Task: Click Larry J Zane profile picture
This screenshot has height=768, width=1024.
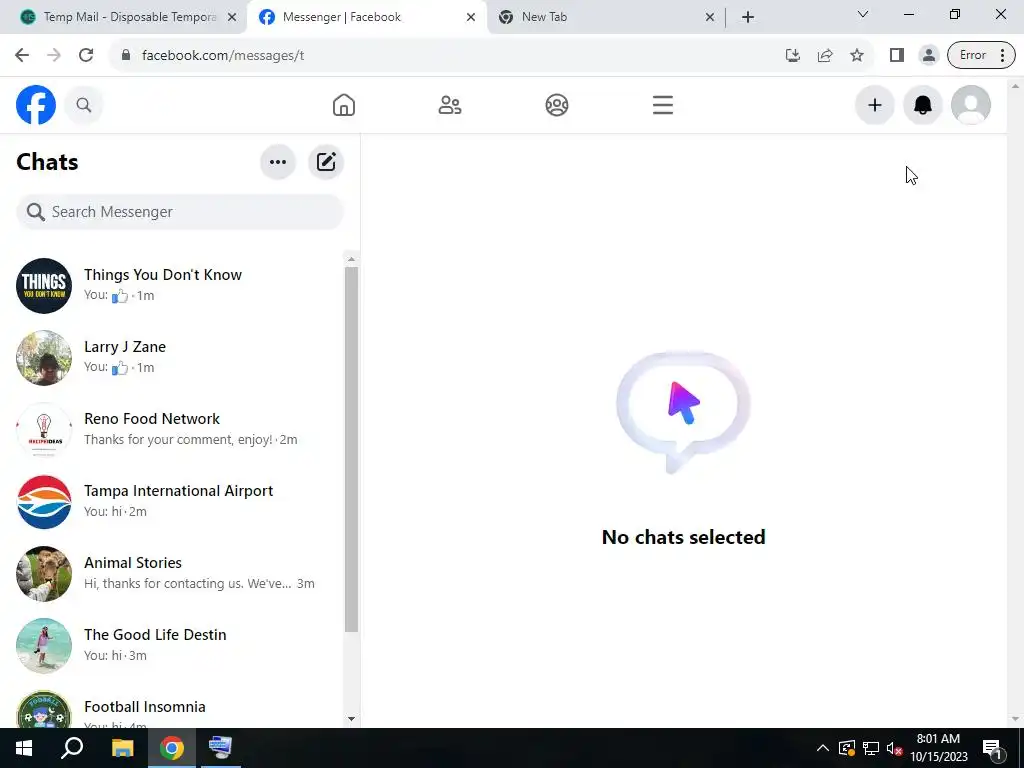Action: [44, 357]
